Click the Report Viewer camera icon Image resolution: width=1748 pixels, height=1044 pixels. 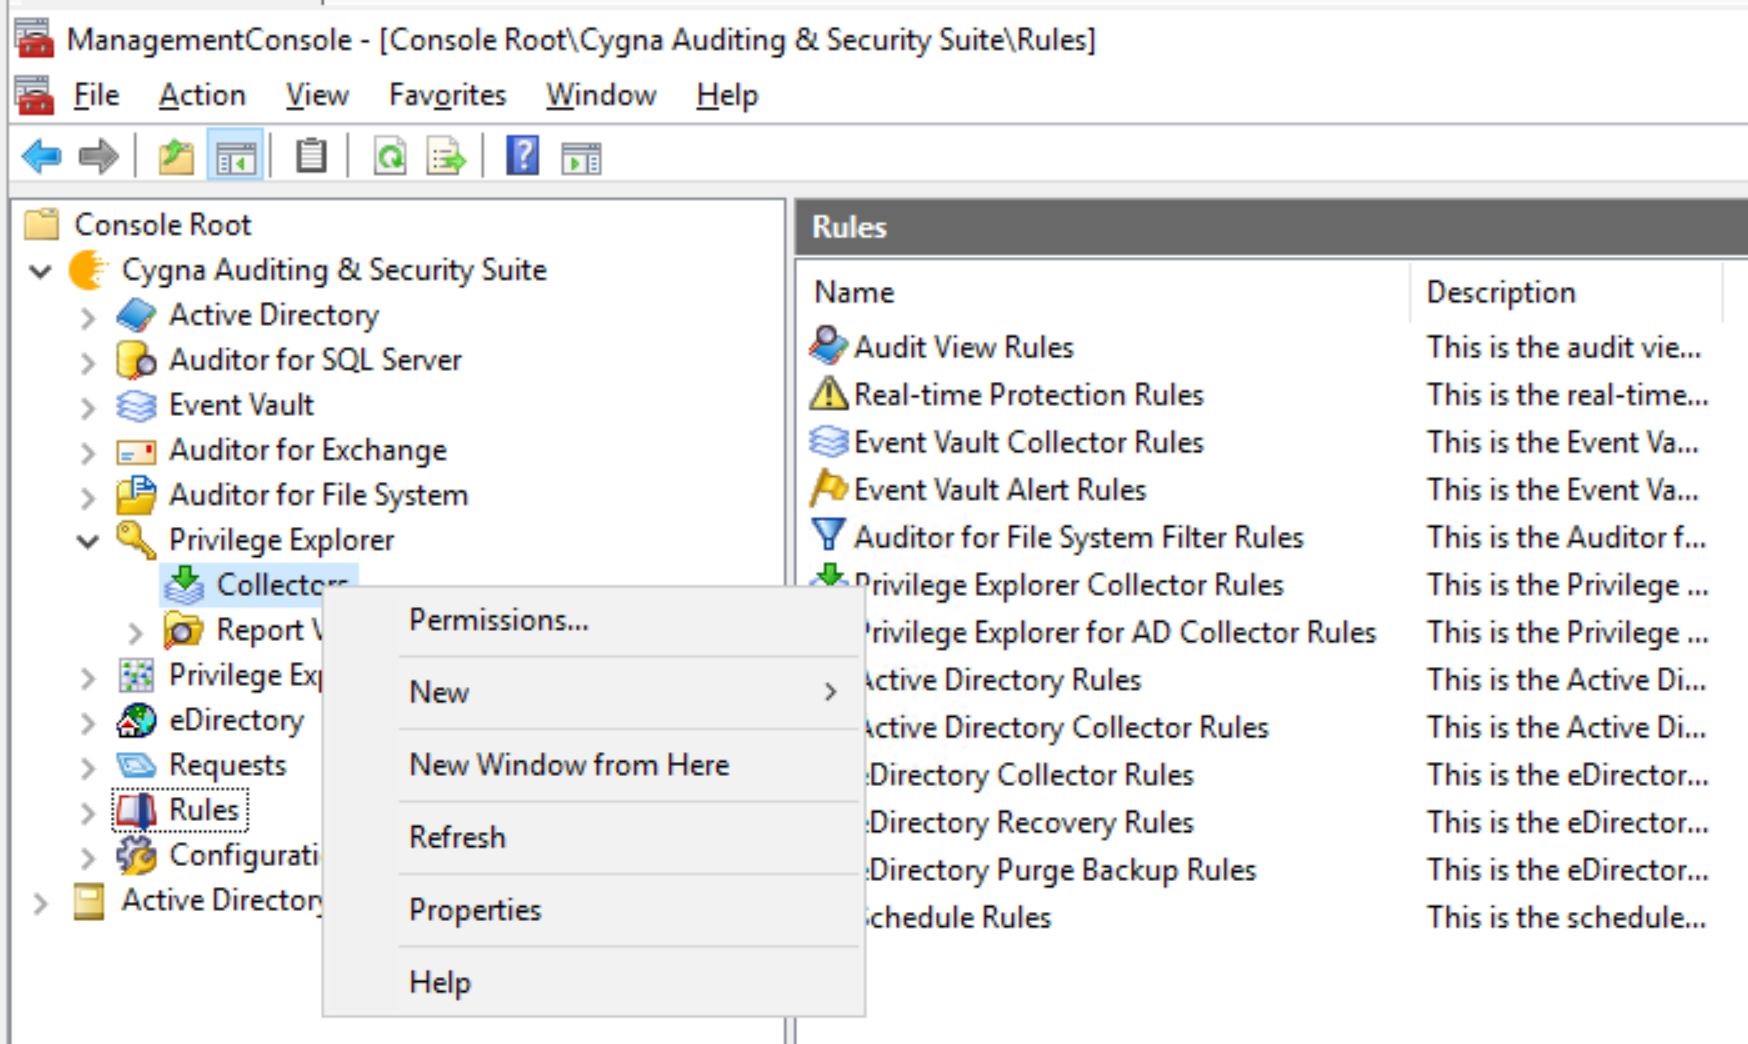point(183,630)
